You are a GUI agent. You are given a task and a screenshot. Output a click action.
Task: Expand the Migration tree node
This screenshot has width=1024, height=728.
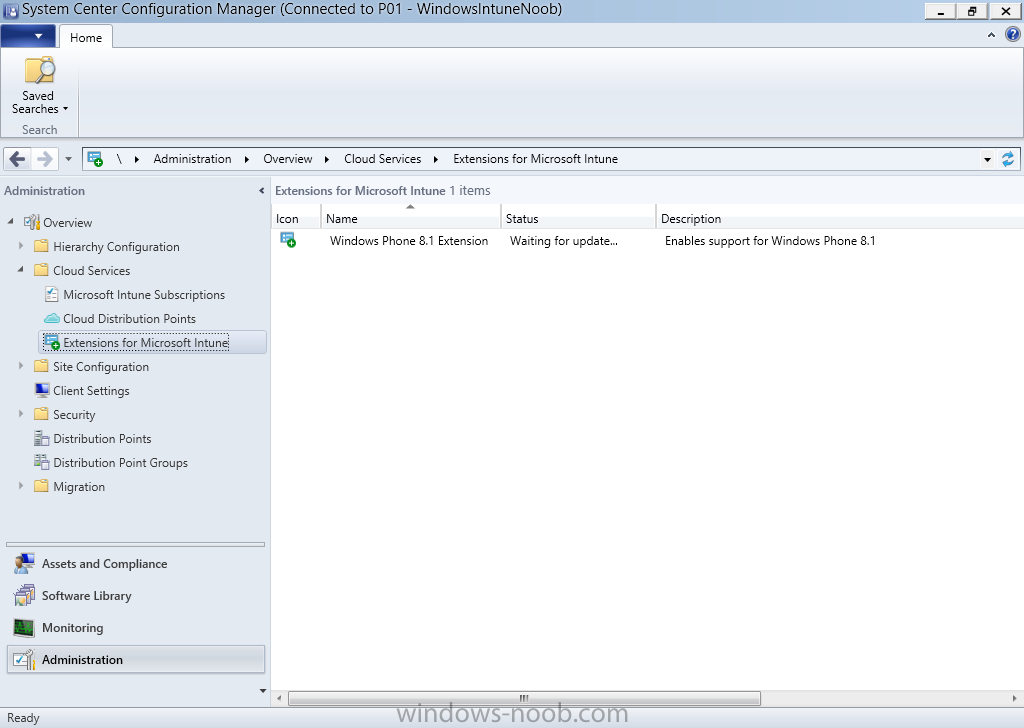(x=21, y=486)
